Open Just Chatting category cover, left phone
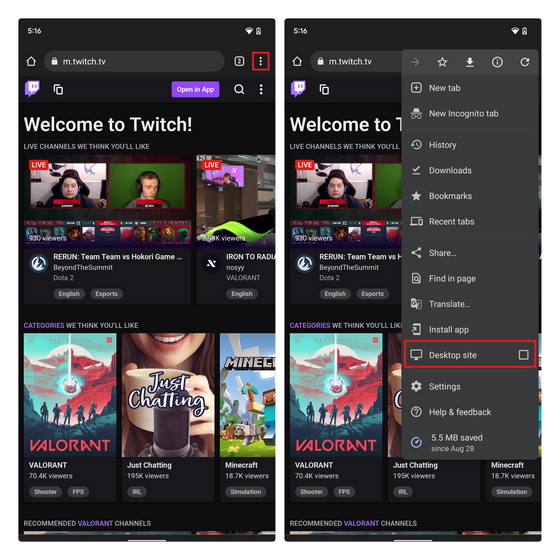Screen dimensions: 560x560 coord(168,395)
